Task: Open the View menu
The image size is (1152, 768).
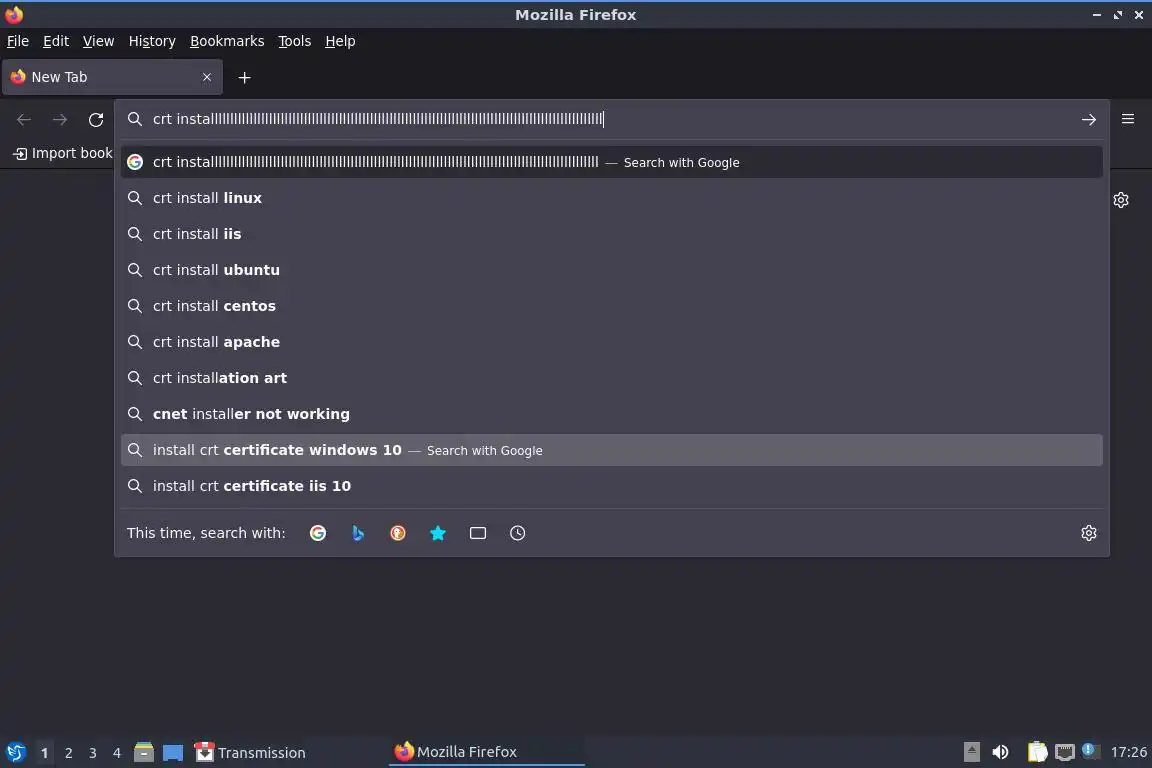Action: click(98, 41)
